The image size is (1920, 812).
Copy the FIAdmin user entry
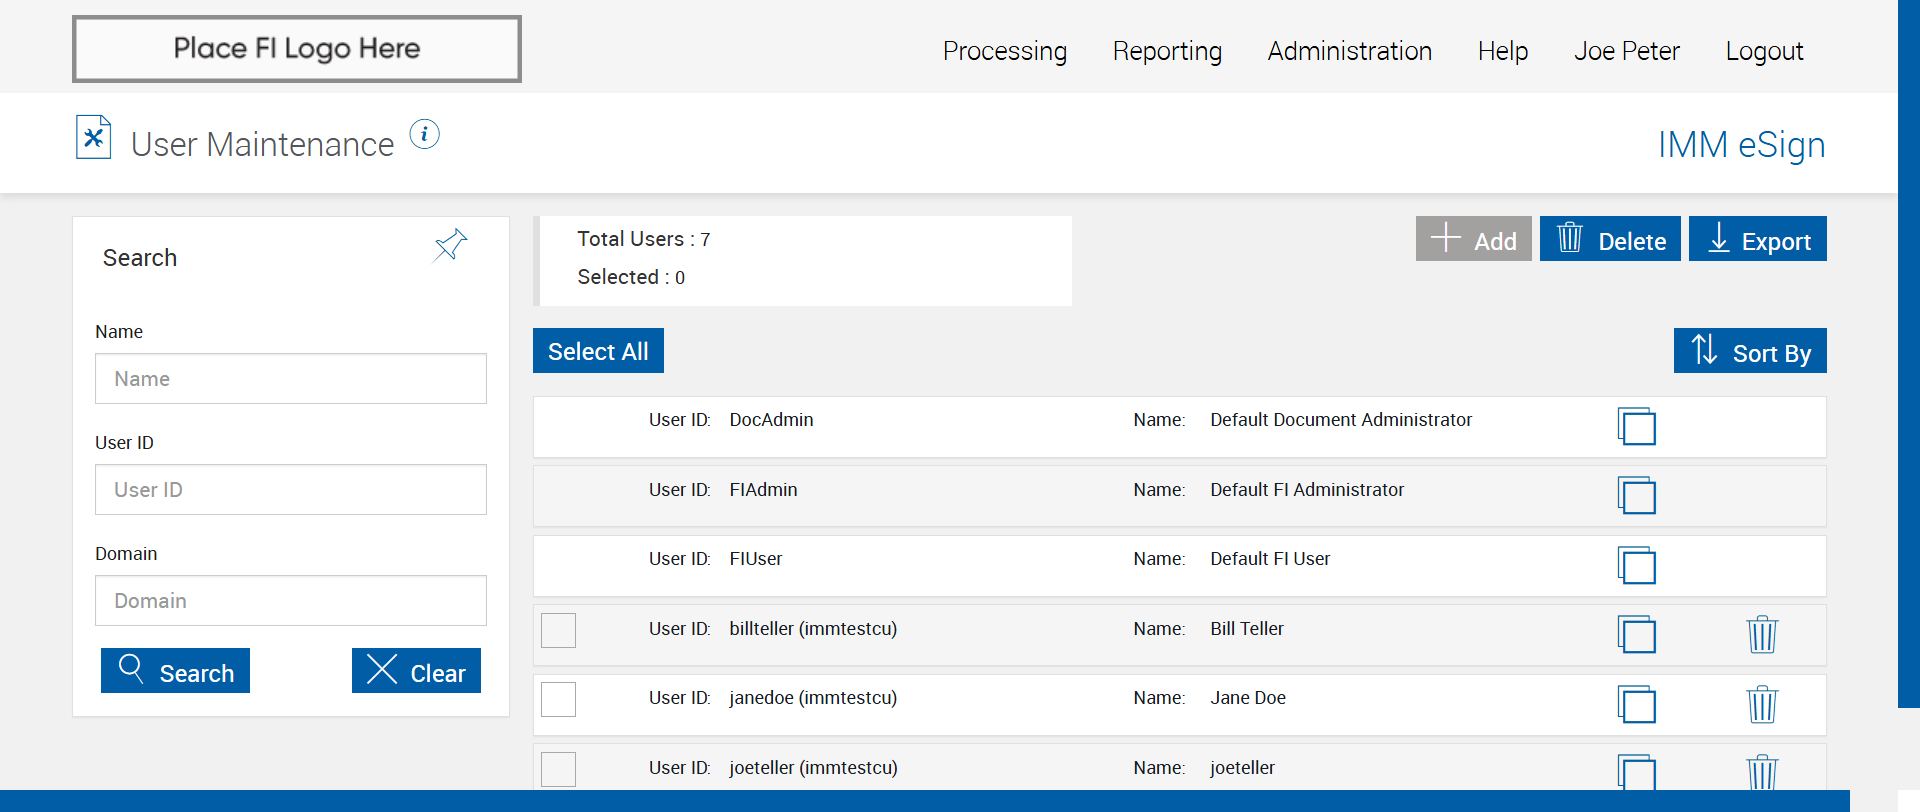coord(1636,495)
